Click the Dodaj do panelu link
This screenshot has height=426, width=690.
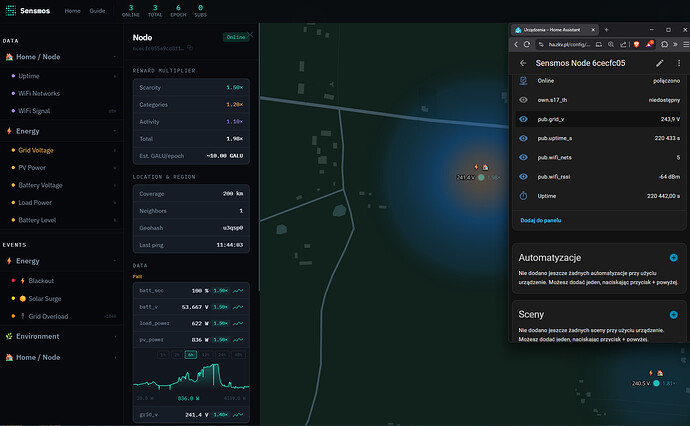point(540,220)
